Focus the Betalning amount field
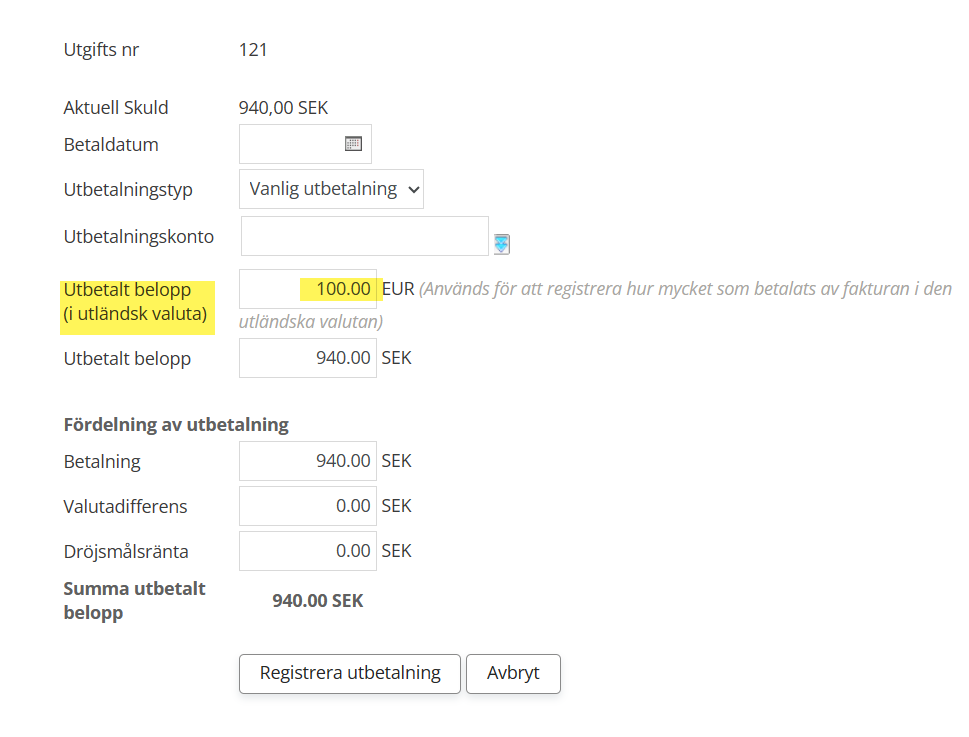 pyautogui.click(x=308, y=461)
